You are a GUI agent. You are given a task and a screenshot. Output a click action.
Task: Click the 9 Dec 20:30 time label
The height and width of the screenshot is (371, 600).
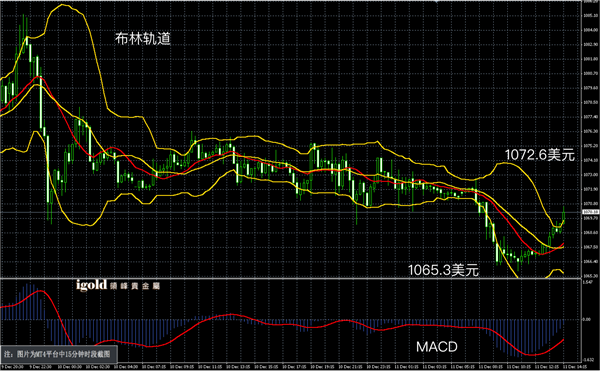tap(13, 367)
